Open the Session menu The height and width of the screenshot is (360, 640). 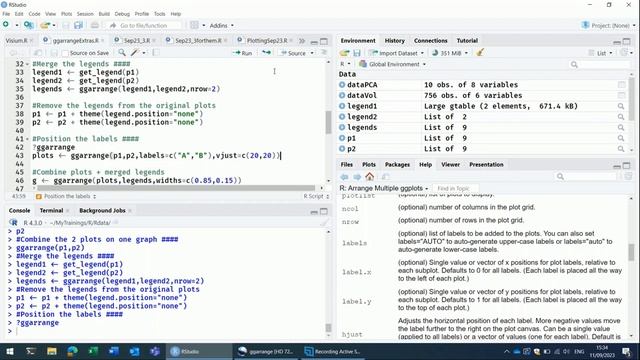[x=85, y=14]
